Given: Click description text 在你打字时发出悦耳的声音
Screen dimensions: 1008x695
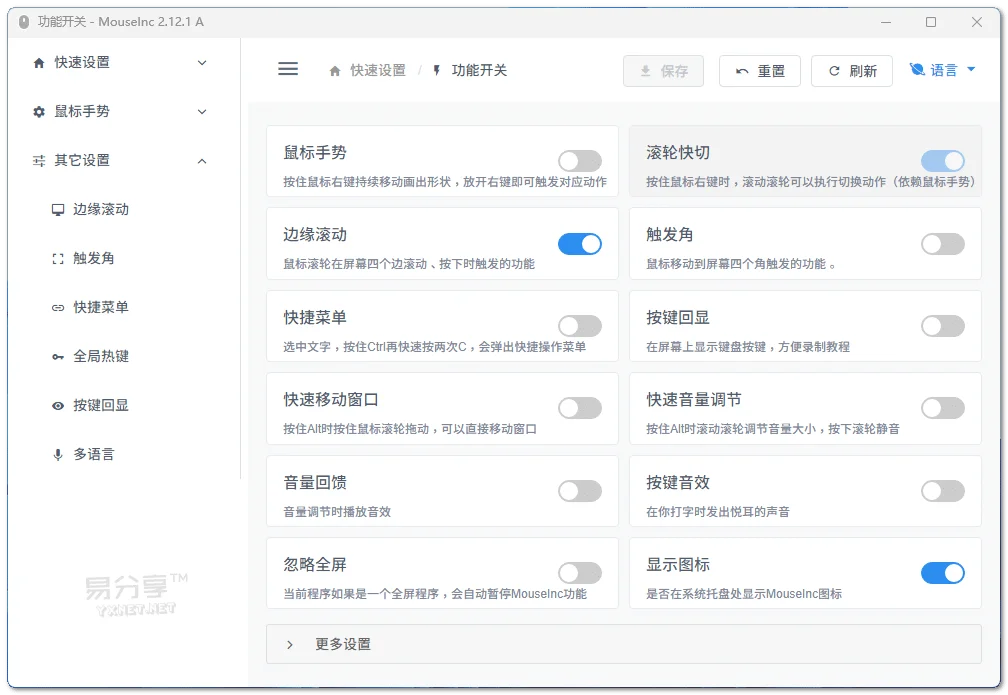Looking at the screenshot, I should click(718, 512).
